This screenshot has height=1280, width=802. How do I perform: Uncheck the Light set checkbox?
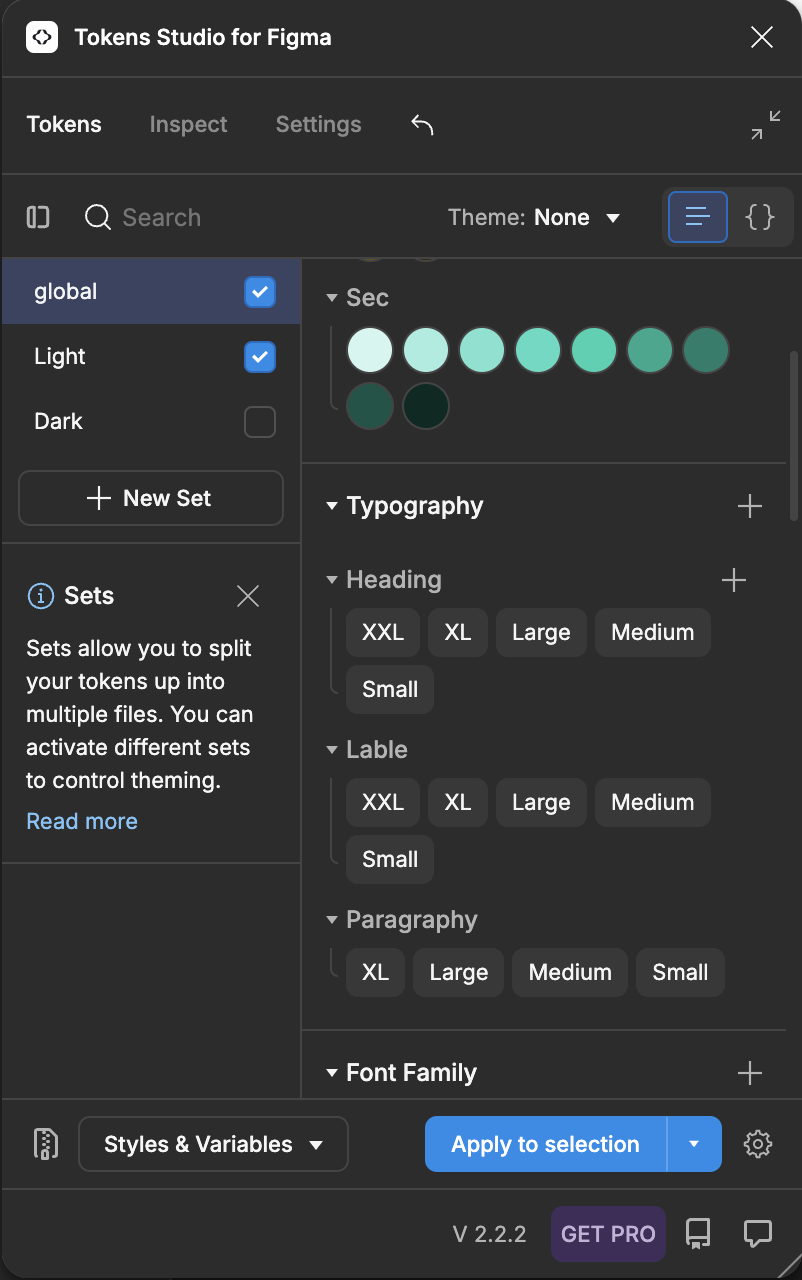coord(260,357)
